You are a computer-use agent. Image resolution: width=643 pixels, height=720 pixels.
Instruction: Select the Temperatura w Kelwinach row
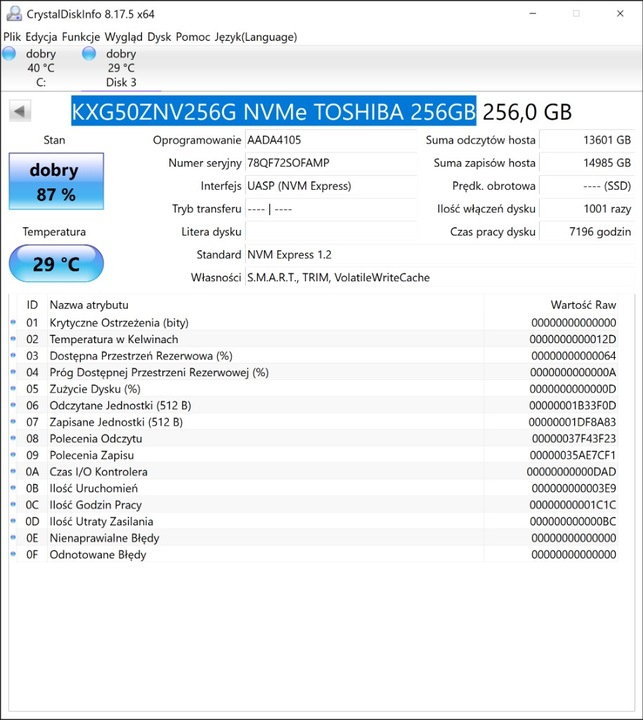tap(314, 339)
